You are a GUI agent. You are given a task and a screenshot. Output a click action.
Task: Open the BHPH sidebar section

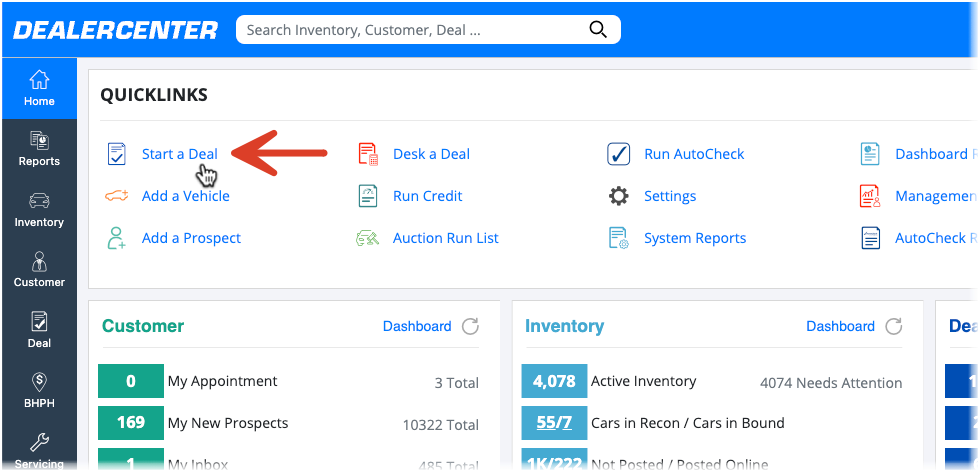(39, 391)
